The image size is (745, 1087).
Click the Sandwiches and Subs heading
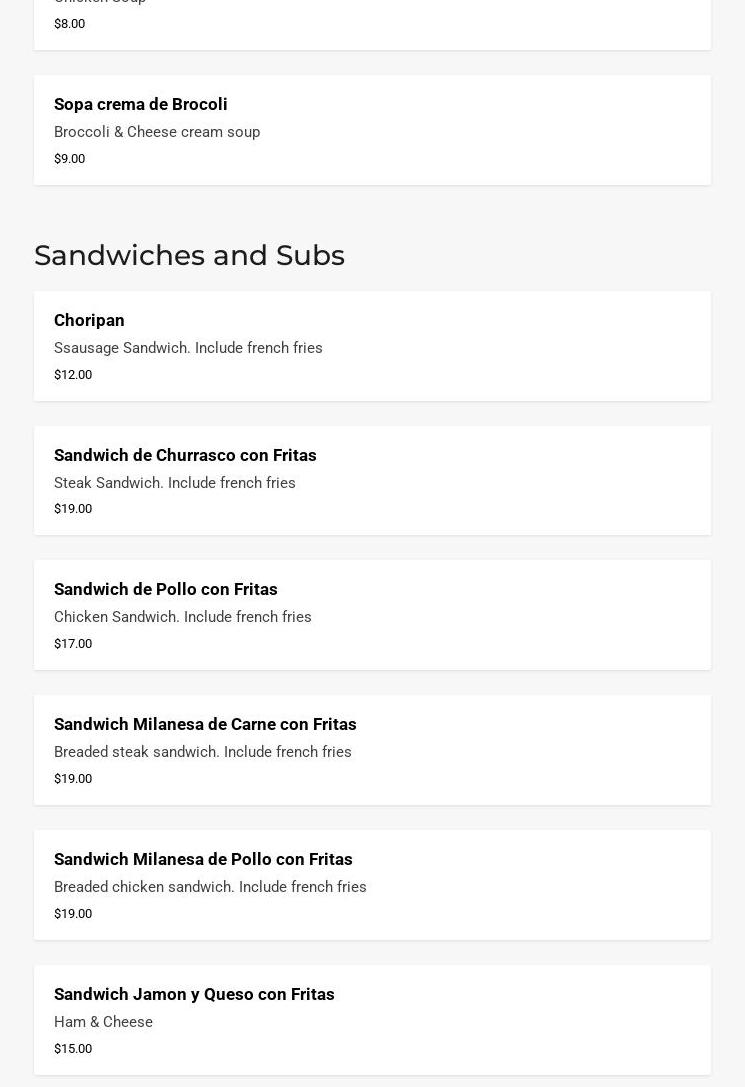(189, 255)
